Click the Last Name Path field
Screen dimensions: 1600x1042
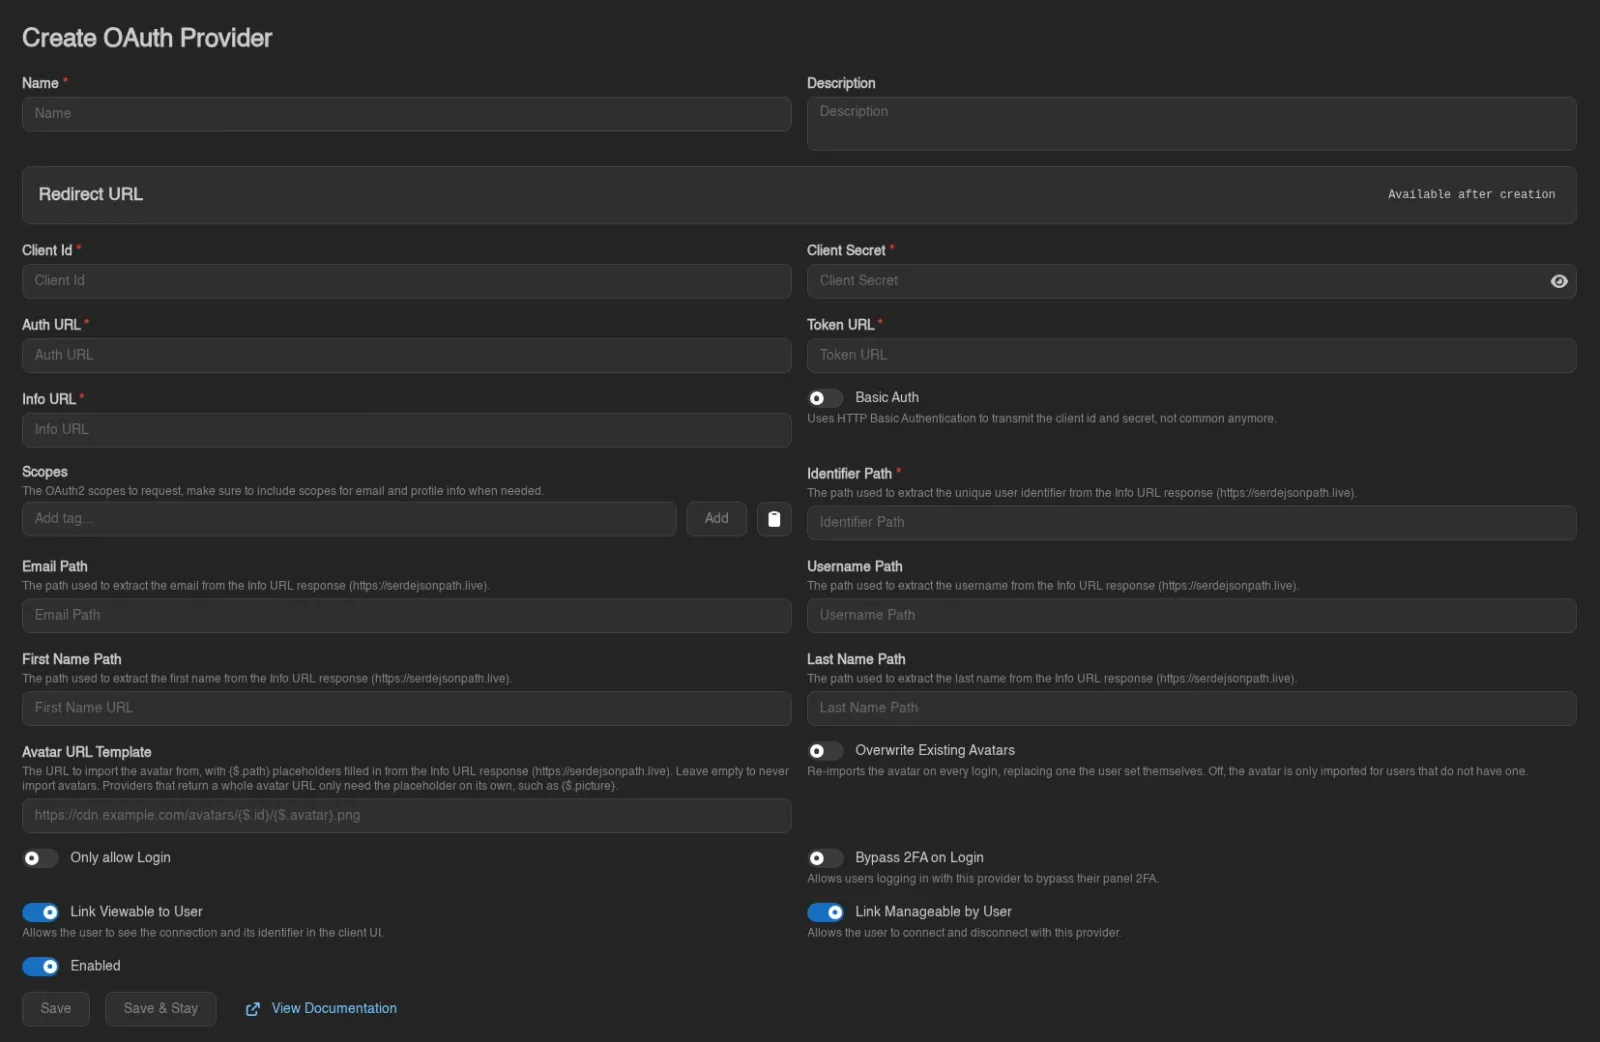coord(1191,709)
